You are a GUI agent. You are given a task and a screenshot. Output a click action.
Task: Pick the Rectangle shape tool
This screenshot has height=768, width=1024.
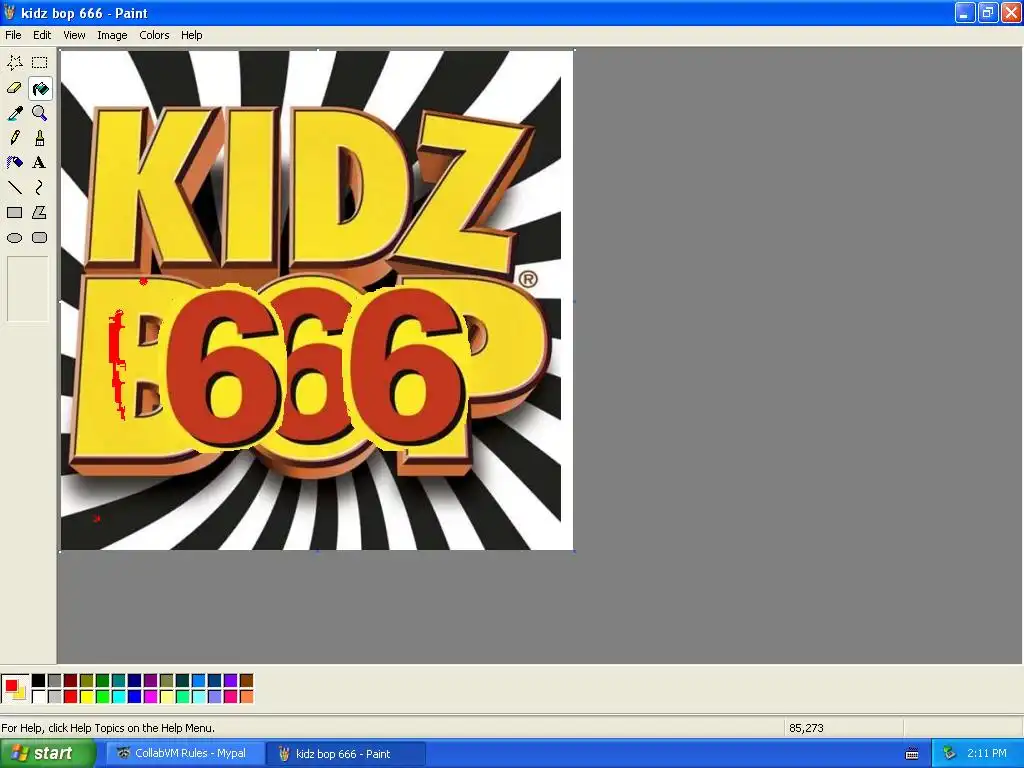(x=15, y=213)
